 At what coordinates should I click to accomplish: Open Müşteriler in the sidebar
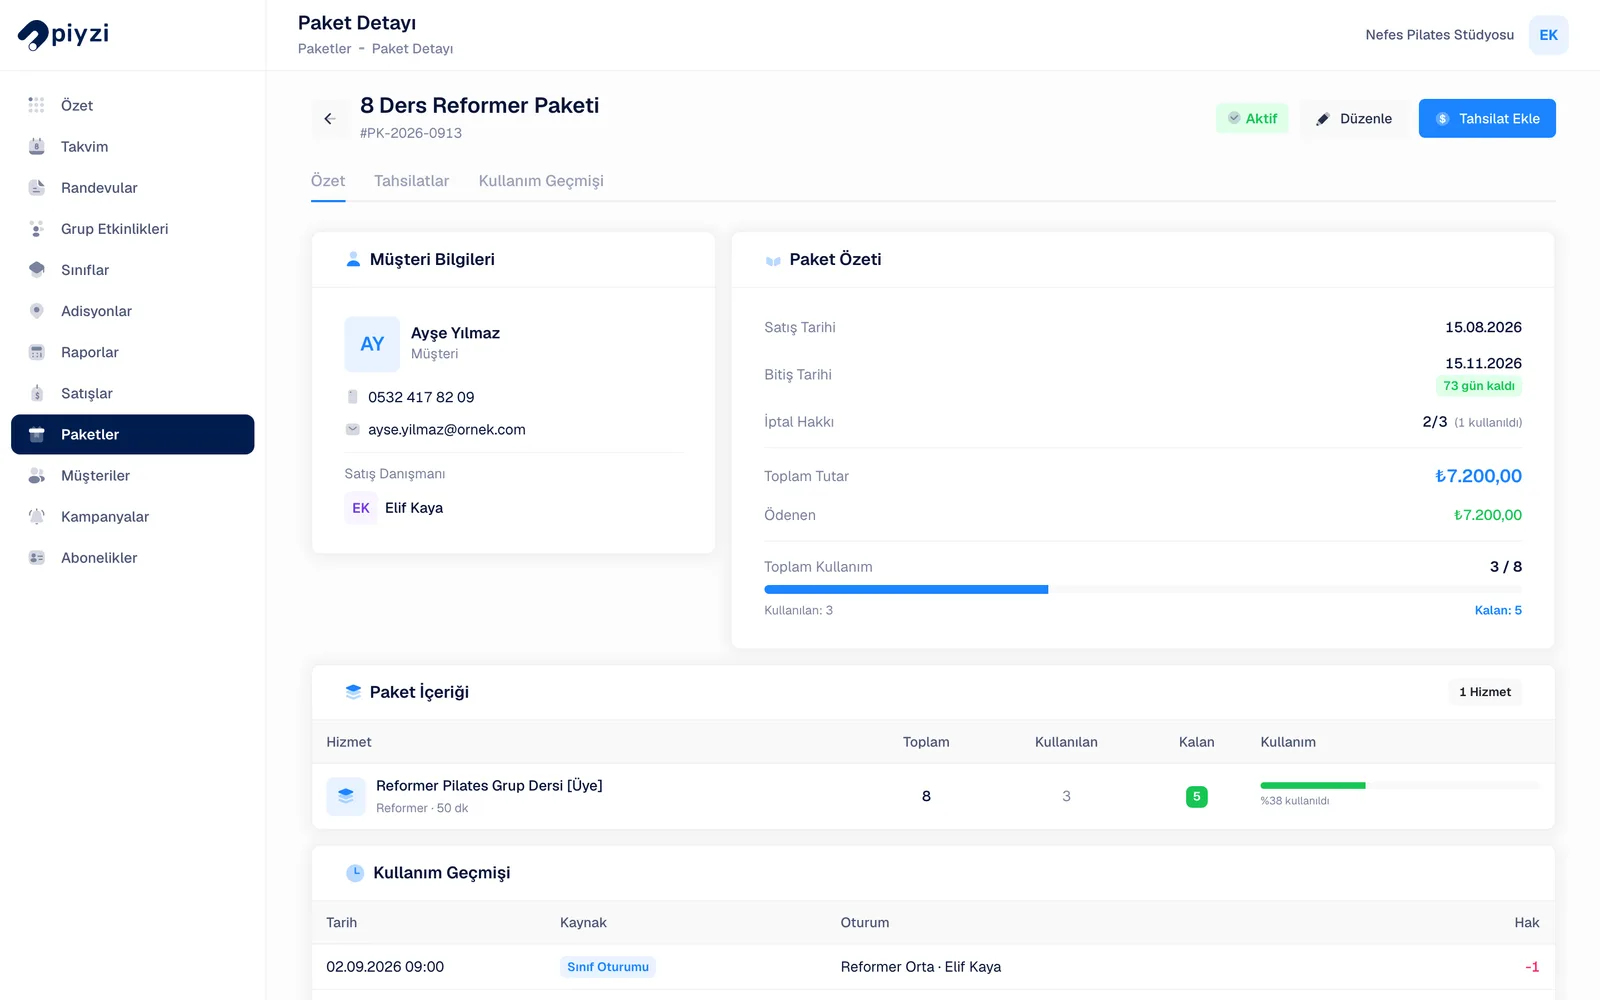coord(132,475)
